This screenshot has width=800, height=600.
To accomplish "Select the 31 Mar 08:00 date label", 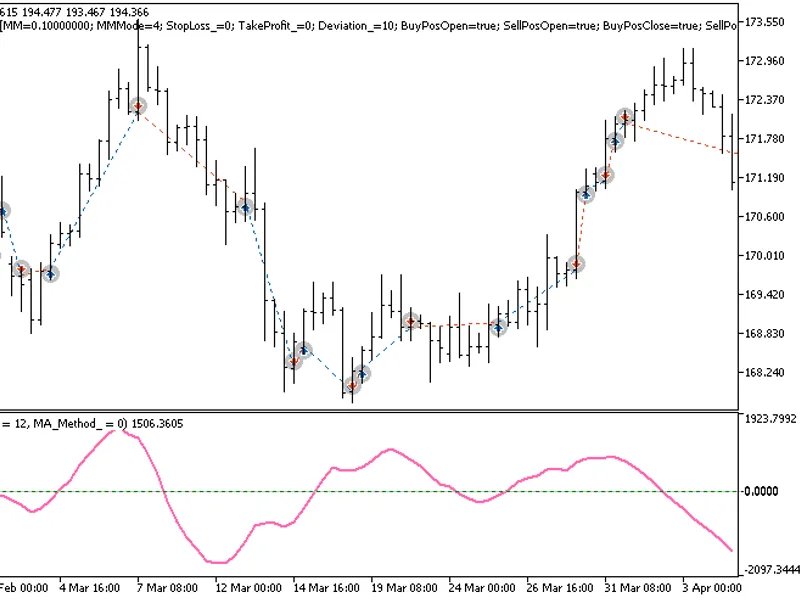I will [x=638, y=588].
